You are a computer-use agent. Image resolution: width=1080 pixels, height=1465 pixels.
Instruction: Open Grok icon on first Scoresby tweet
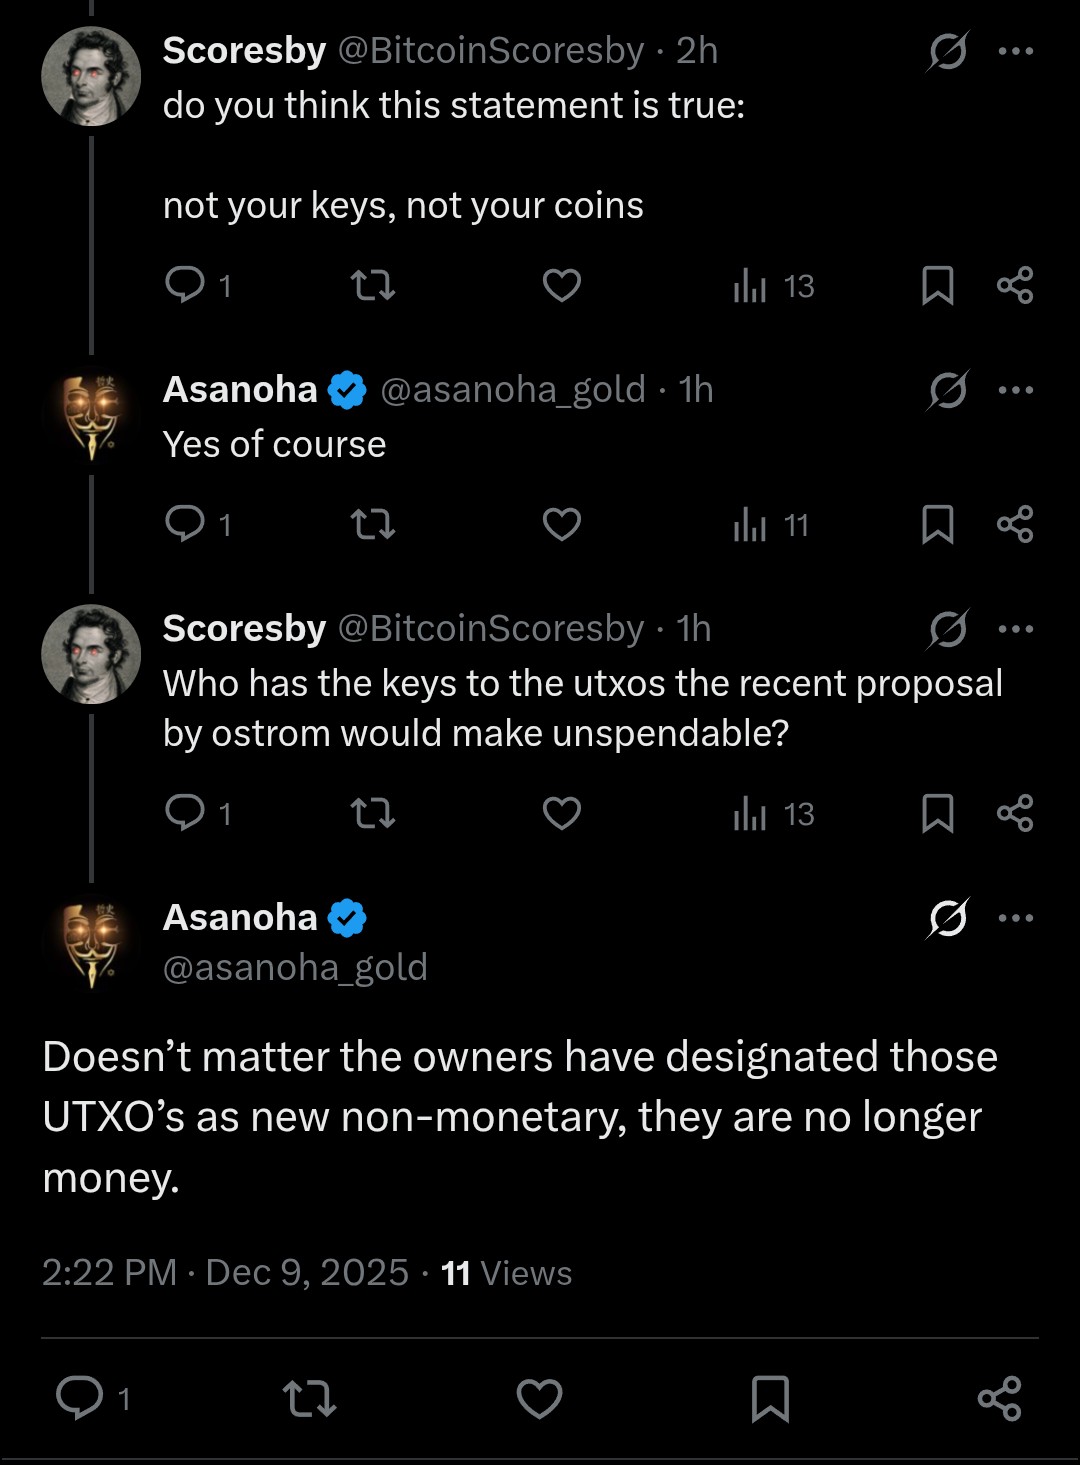pos(947,51)
